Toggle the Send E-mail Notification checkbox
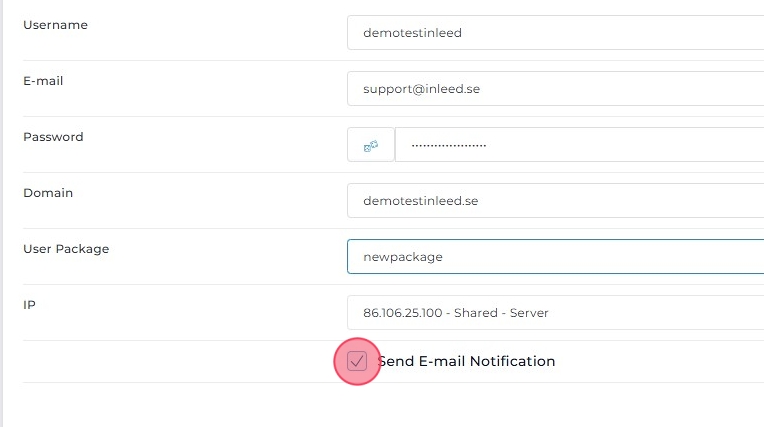The image size is (764, 427). pyautogui.click(x=357, y=361)
